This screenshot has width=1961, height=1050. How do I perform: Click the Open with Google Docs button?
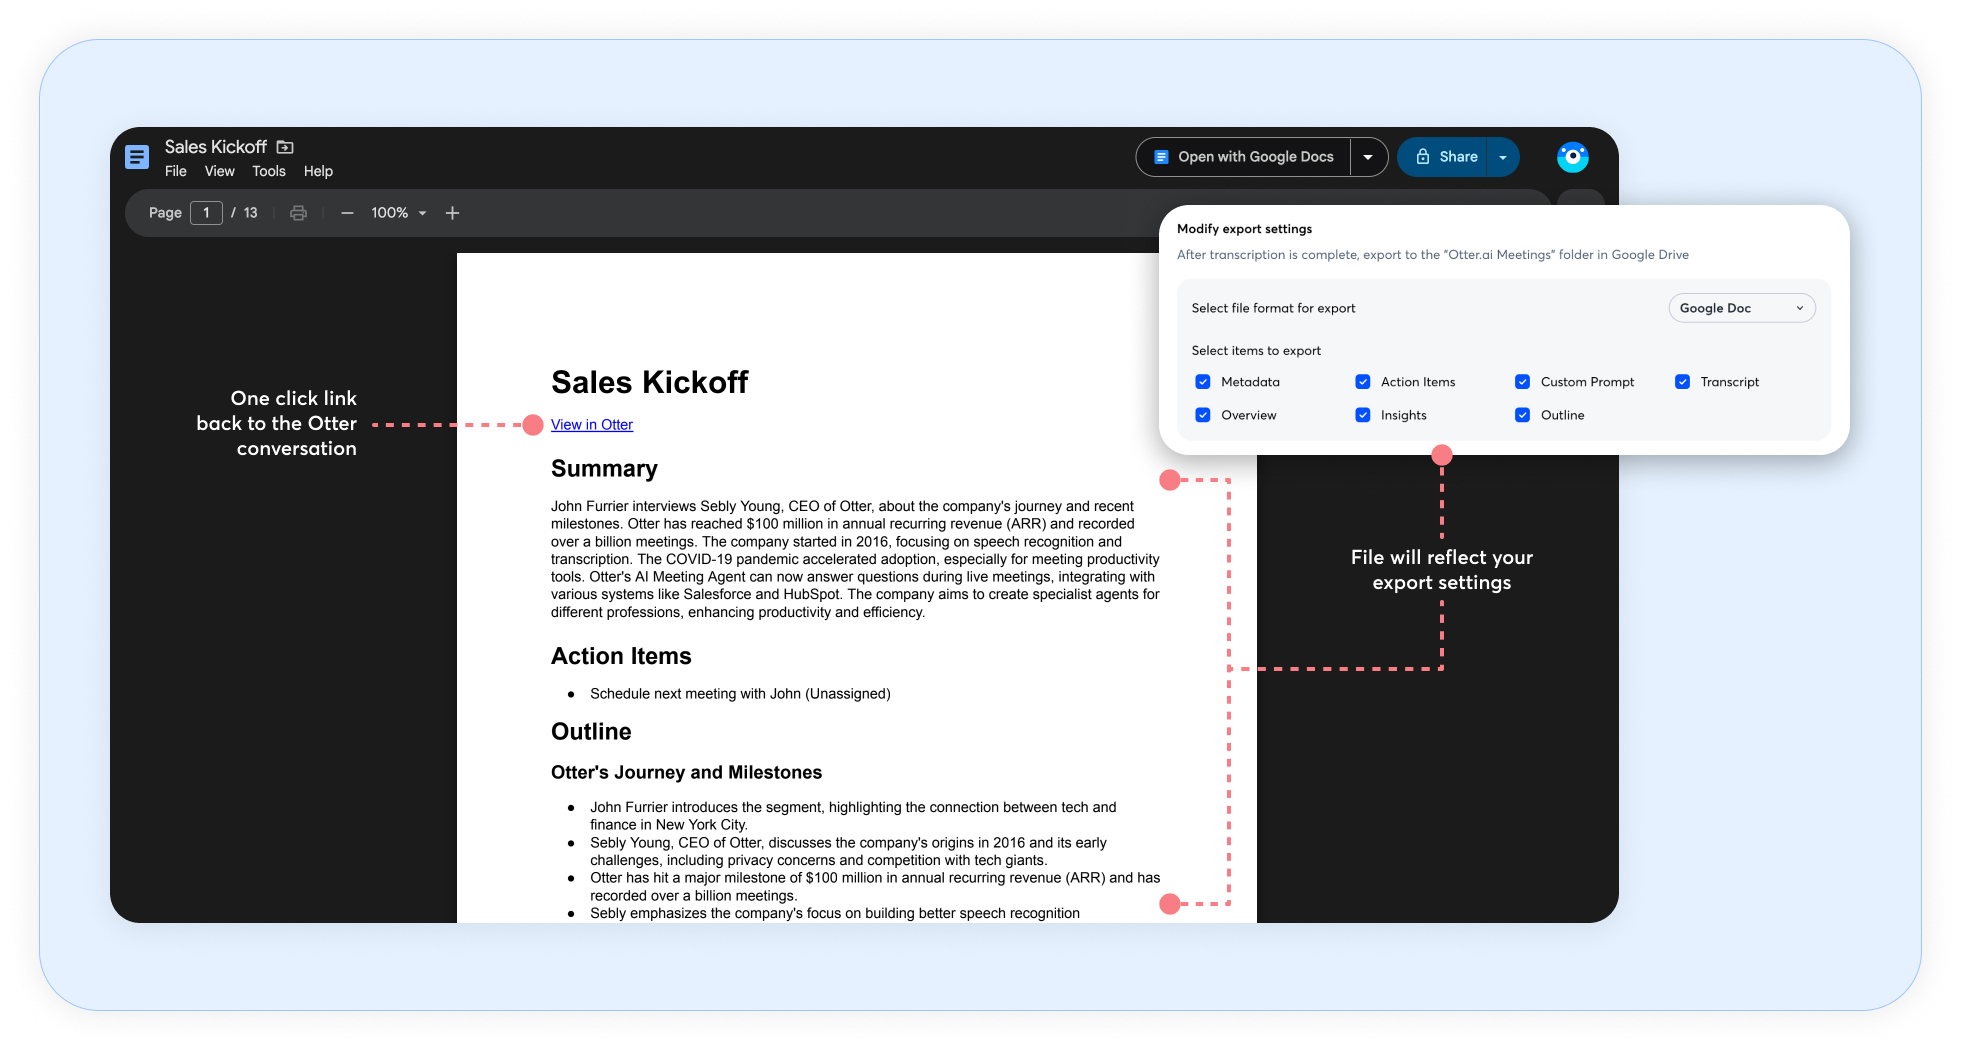click(1244, 157)
